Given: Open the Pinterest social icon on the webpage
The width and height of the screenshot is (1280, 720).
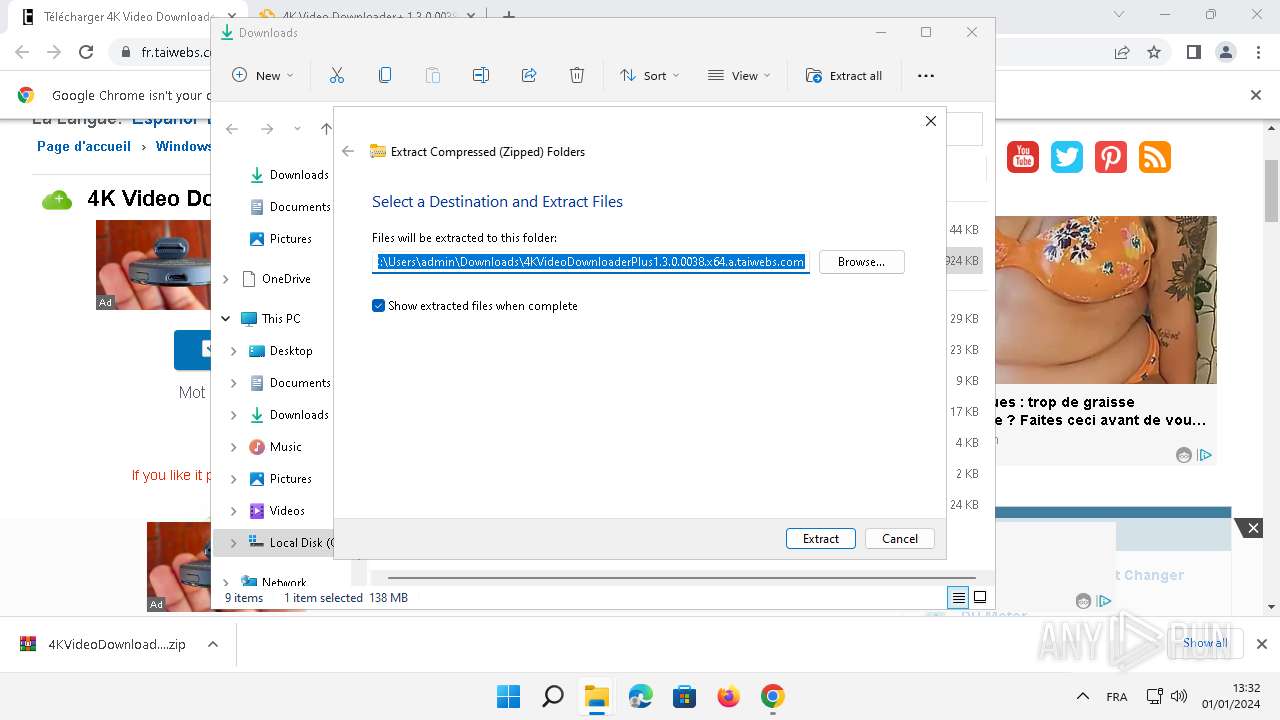Looking at the screenshot, I should point(1111,157).
